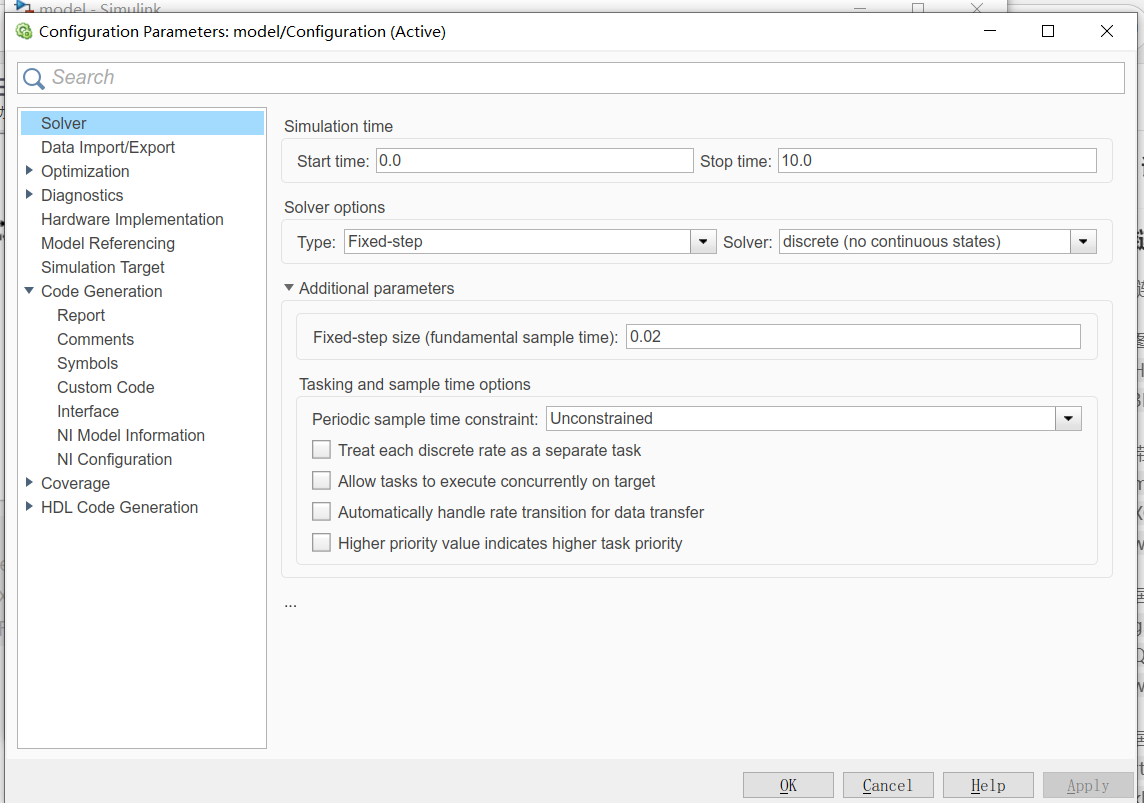The width and height of the screenshot is (1144, 803).
Task: Open the NI Configuration settings page
Action: (114, 459)
